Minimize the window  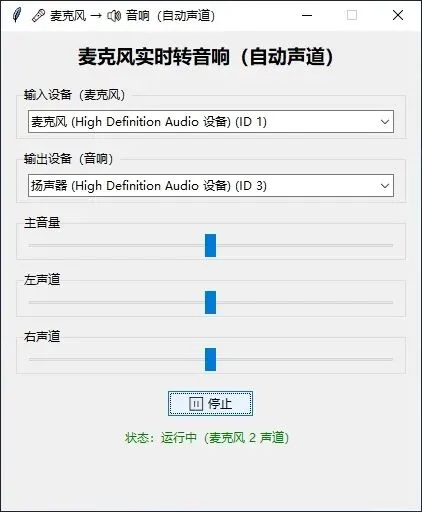[x=307, y=15]
